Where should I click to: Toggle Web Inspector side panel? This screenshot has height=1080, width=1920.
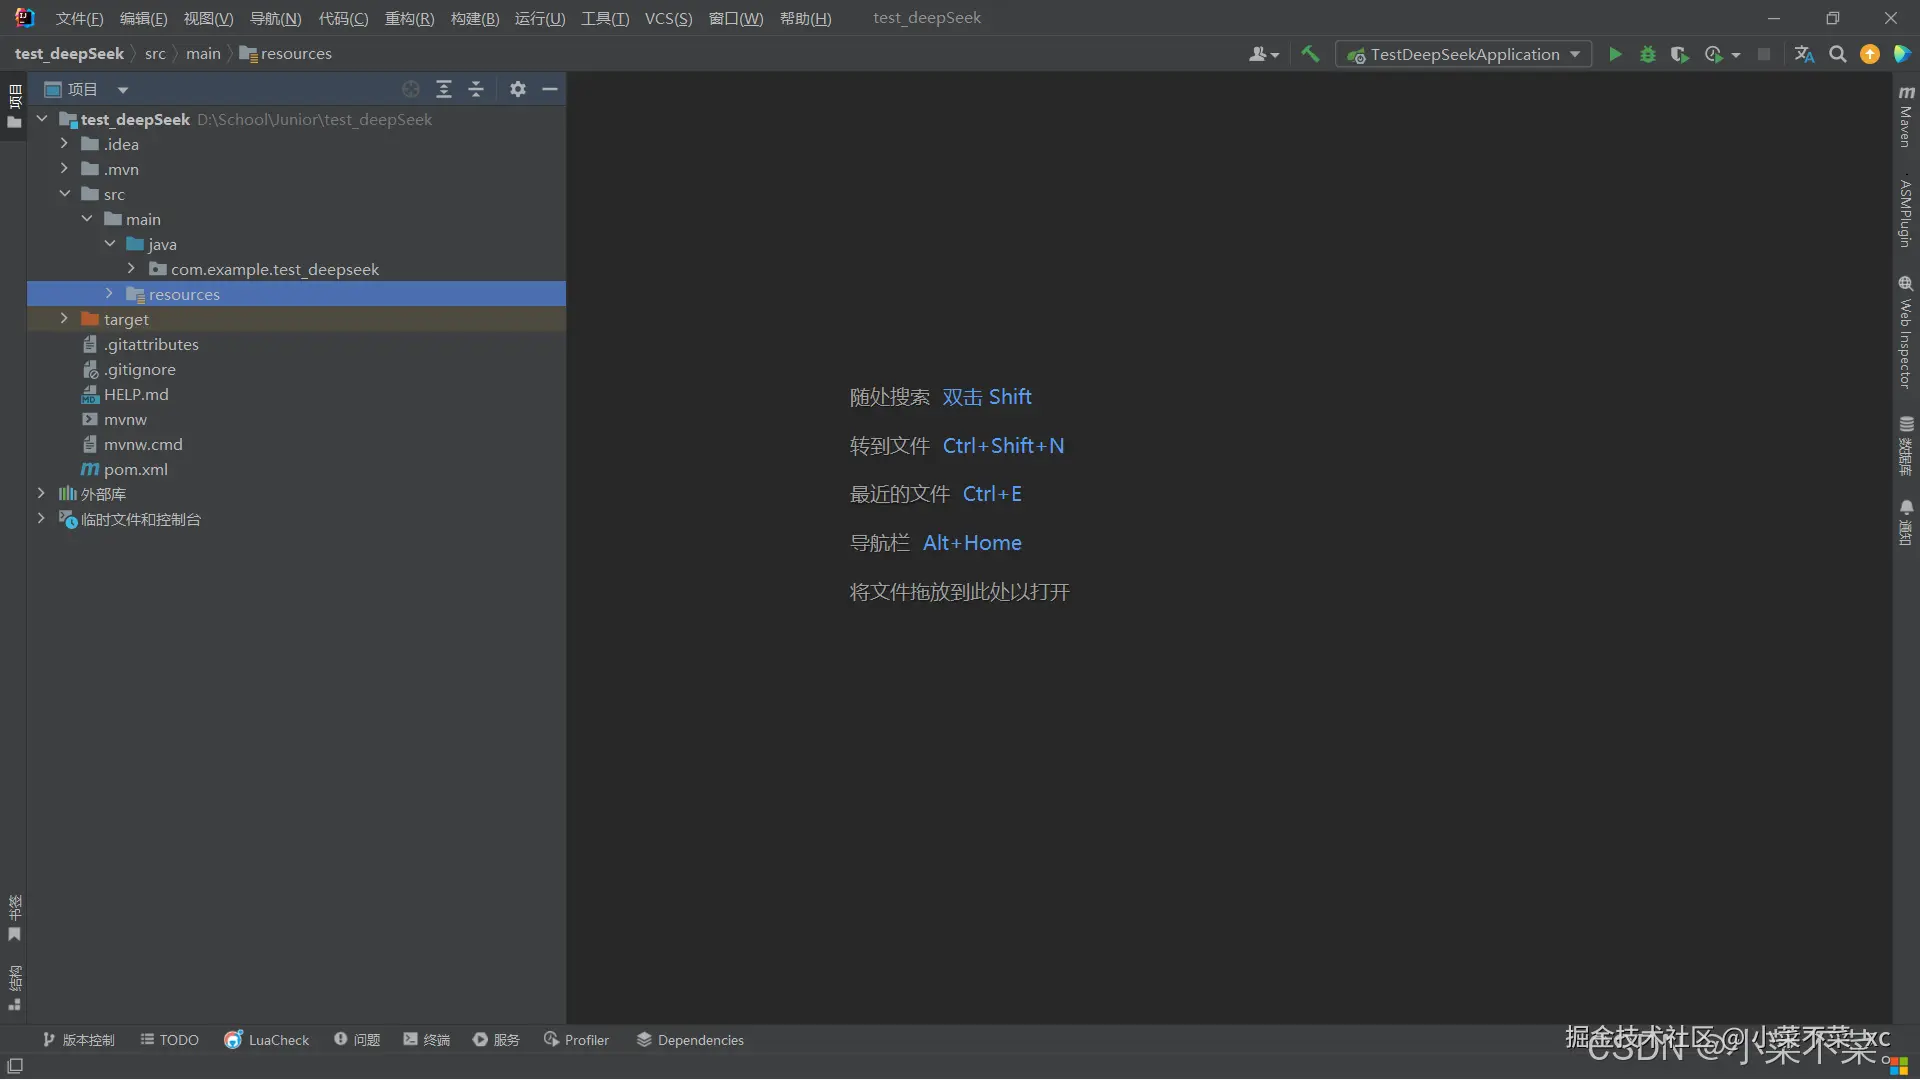coord(1906,333)
